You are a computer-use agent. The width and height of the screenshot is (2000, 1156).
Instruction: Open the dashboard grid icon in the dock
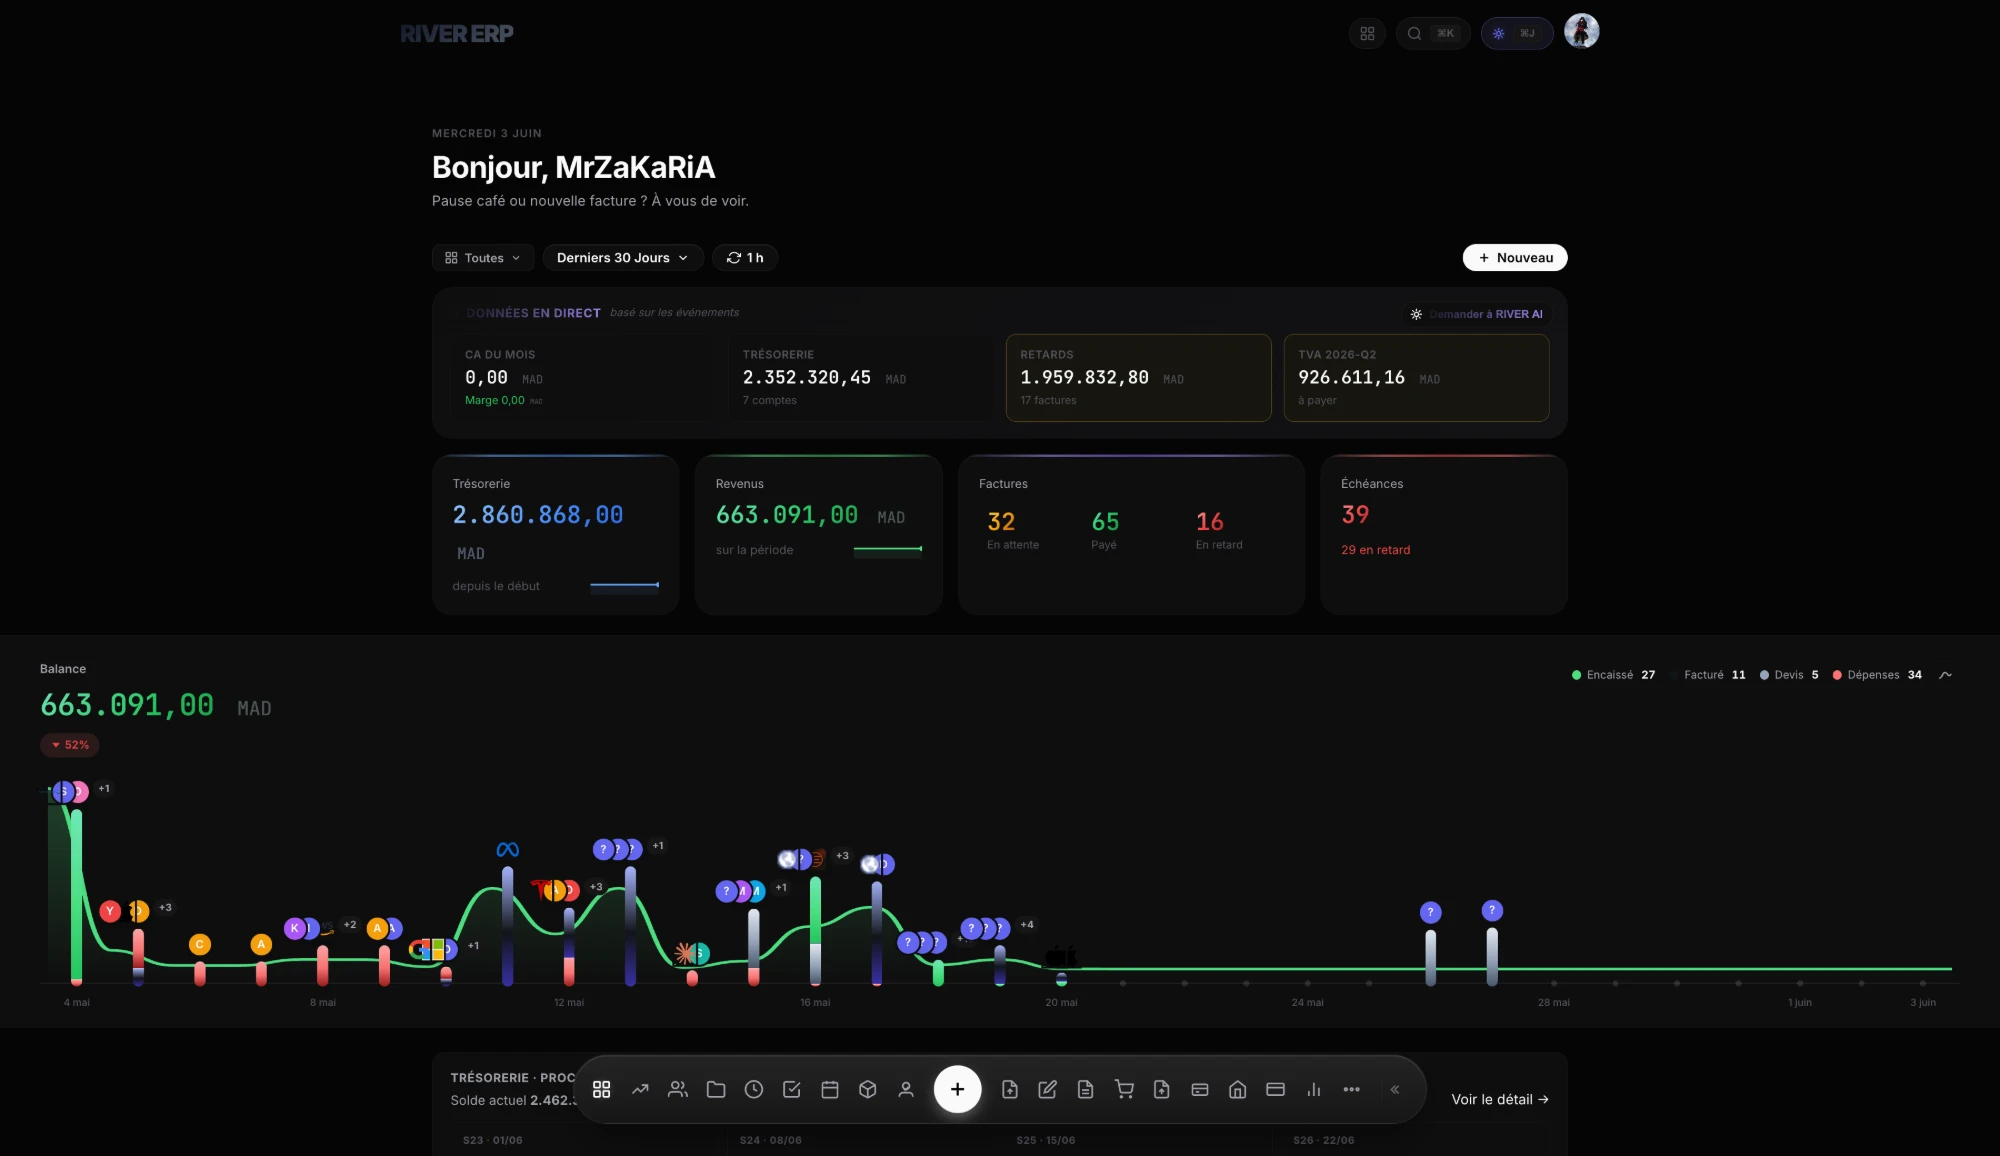601,1089
